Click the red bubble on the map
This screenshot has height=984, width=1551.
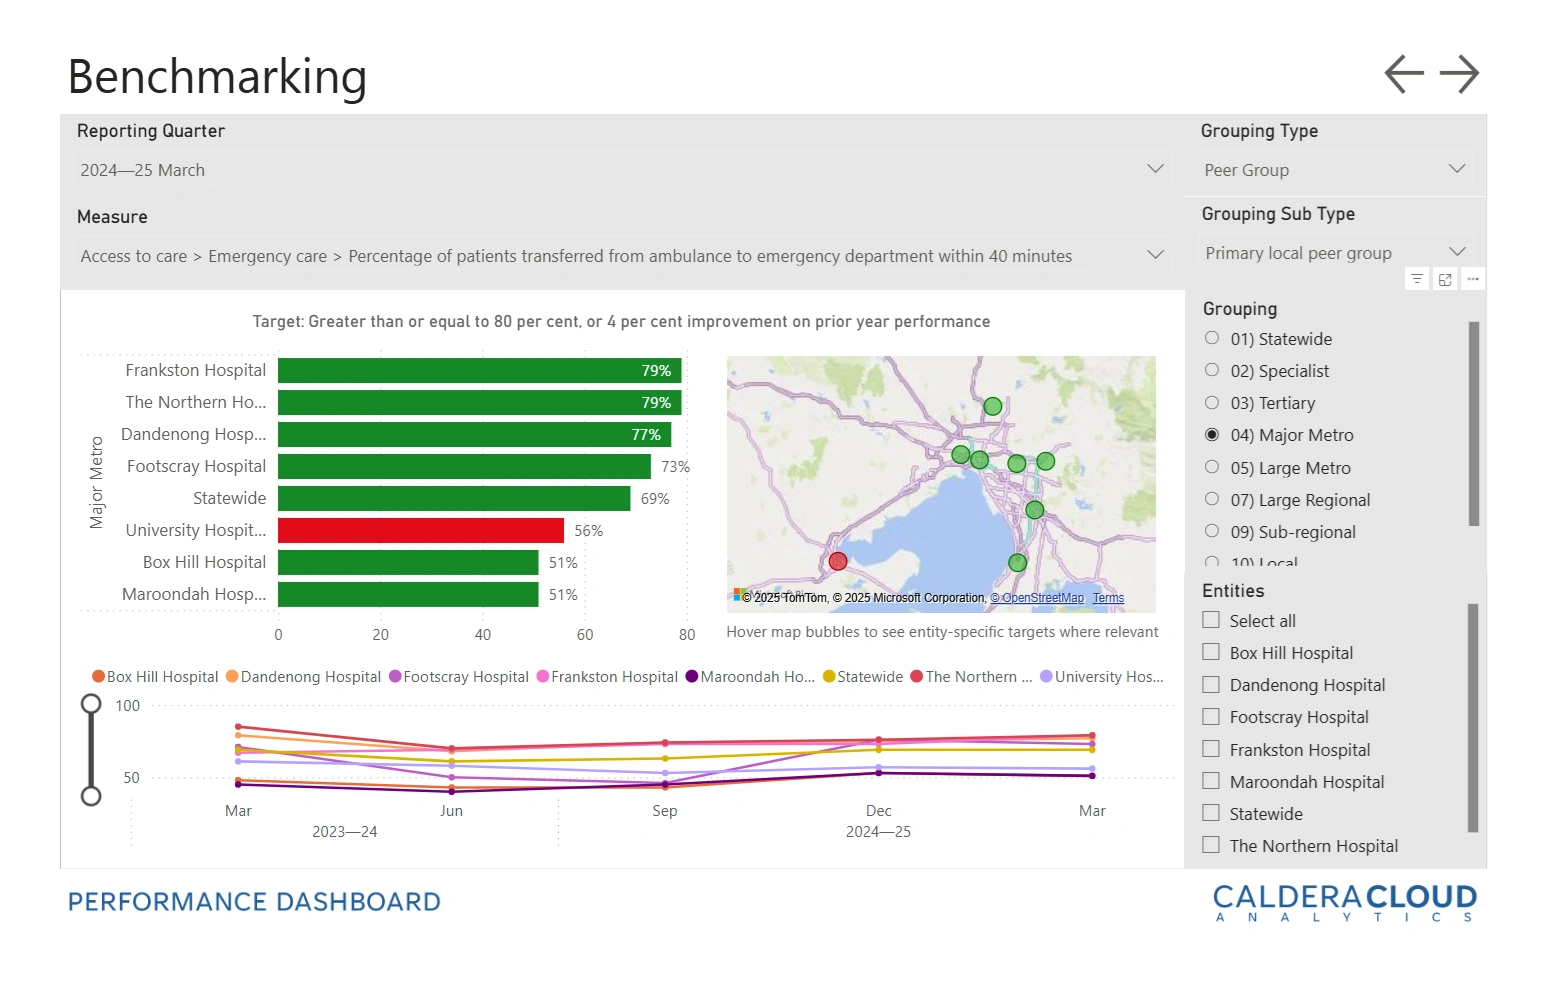(838, 561)
